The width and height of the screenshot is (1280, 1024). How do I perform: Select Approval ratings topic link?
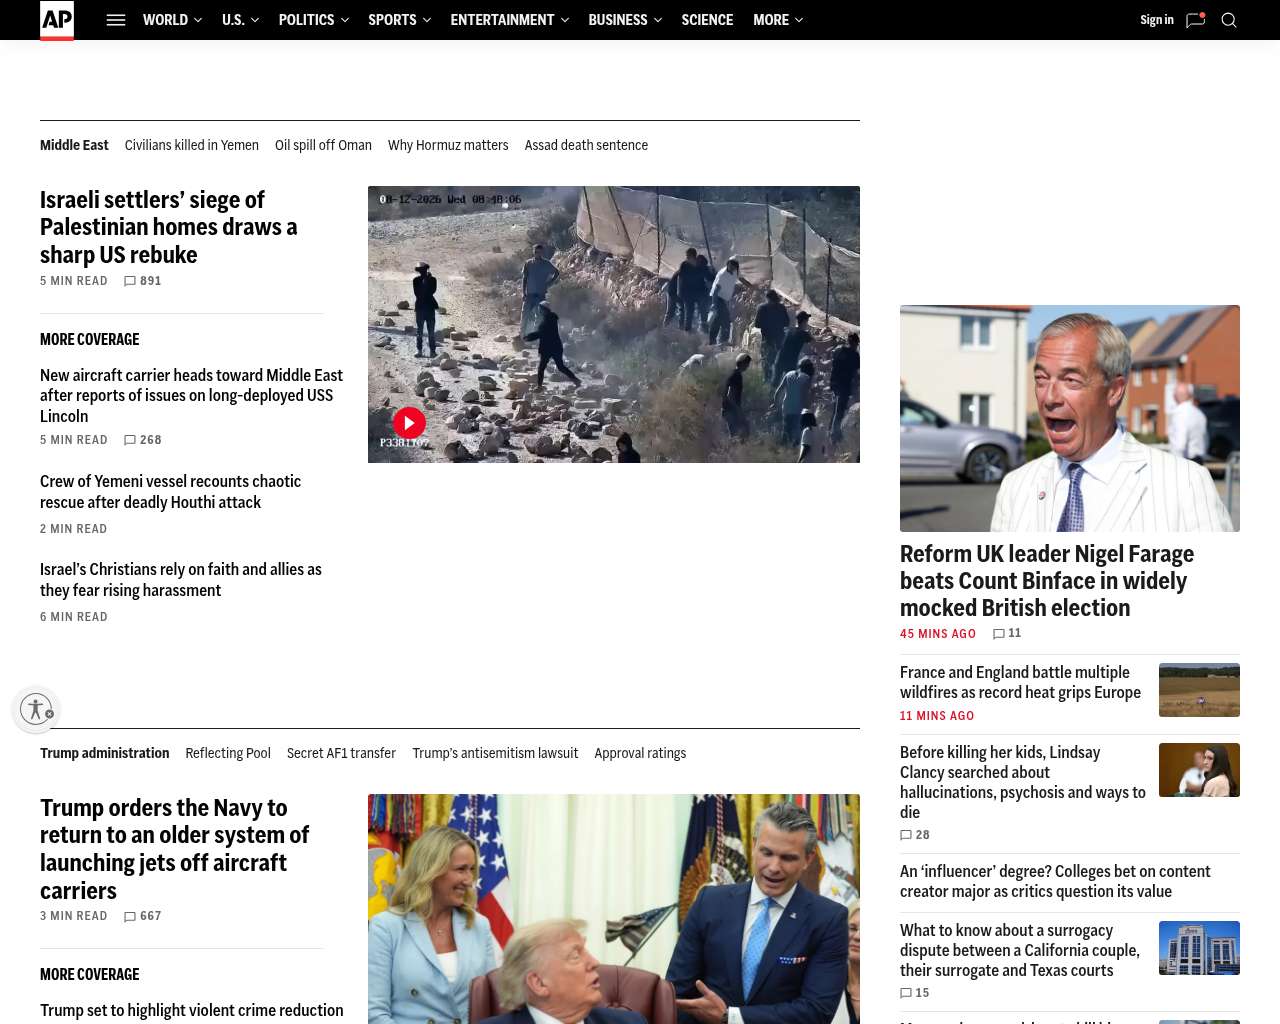click(640, 753)
